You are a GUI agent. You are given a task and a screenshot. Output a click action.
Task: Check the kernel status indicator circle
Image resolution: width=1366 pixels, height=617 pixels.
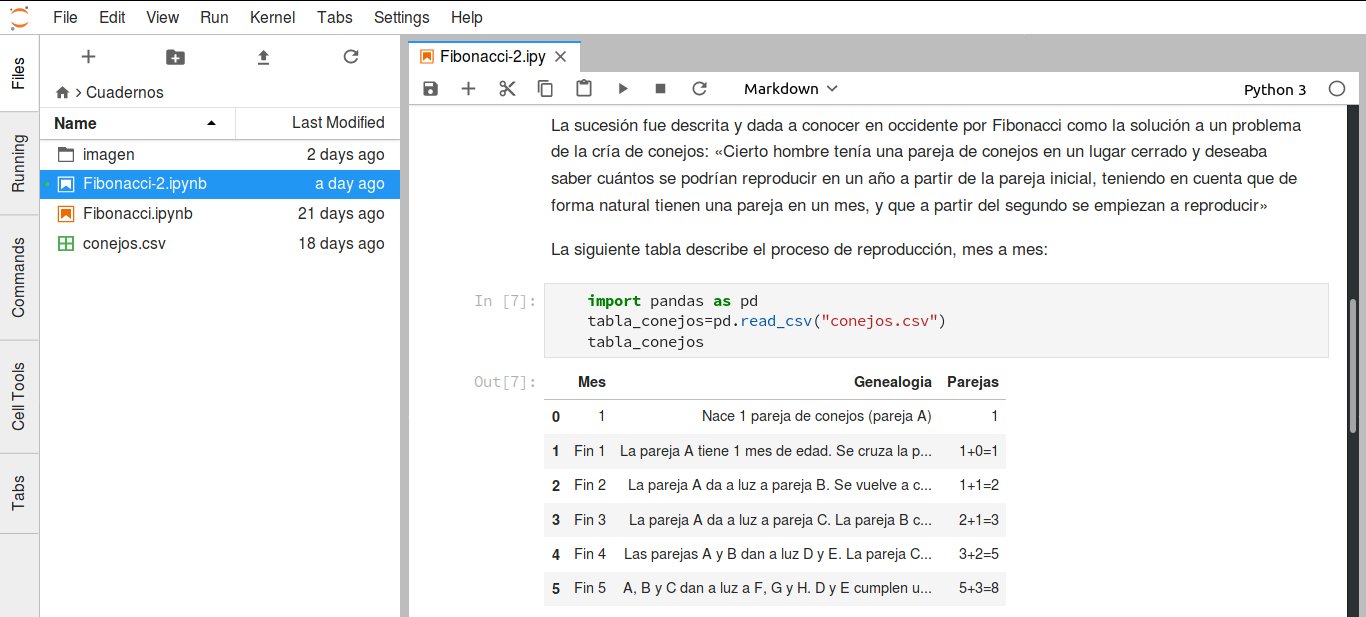click(1337, 88)
